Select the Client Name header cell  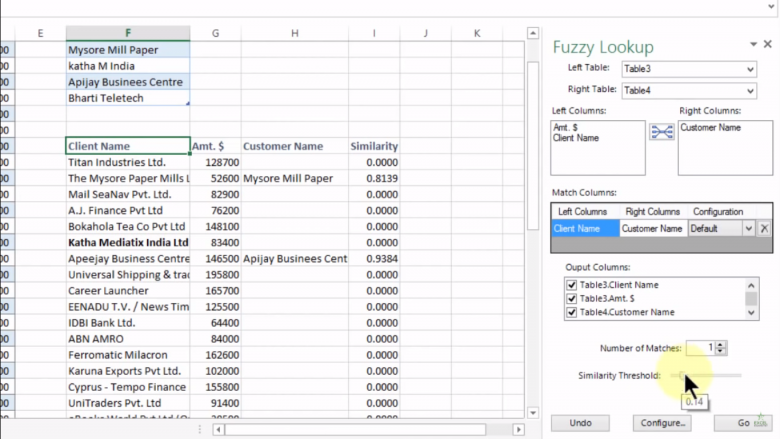[x=128, y=146]
